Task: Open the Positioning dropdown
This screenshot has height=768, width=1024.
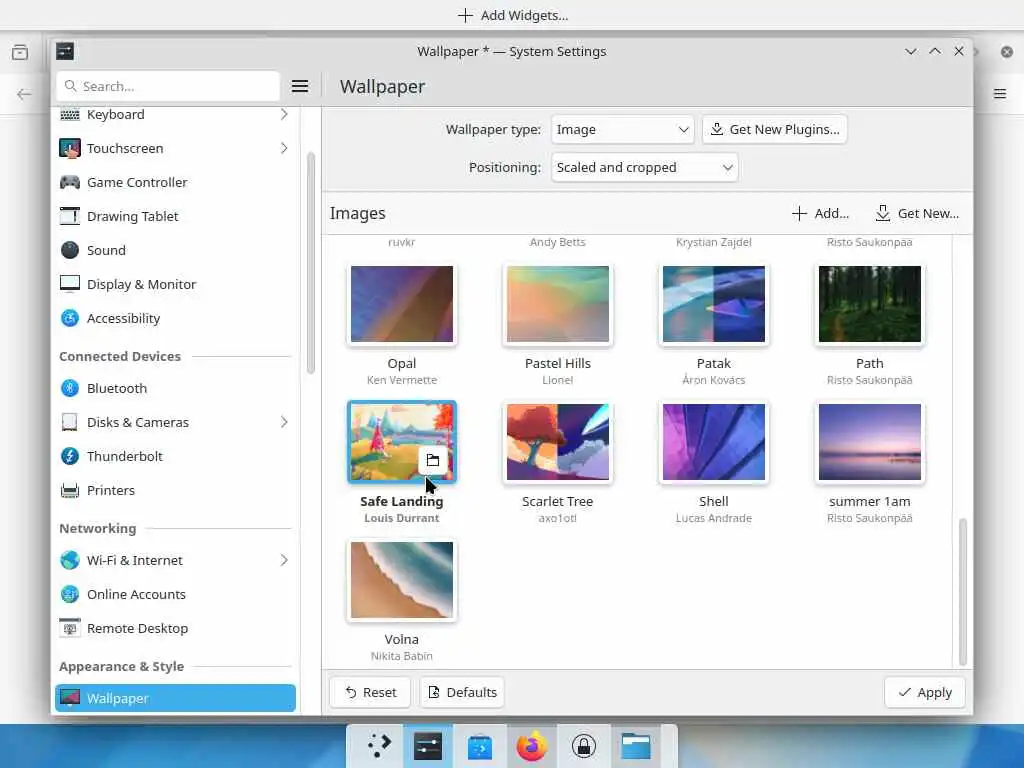Action: [x=645, y=167]
